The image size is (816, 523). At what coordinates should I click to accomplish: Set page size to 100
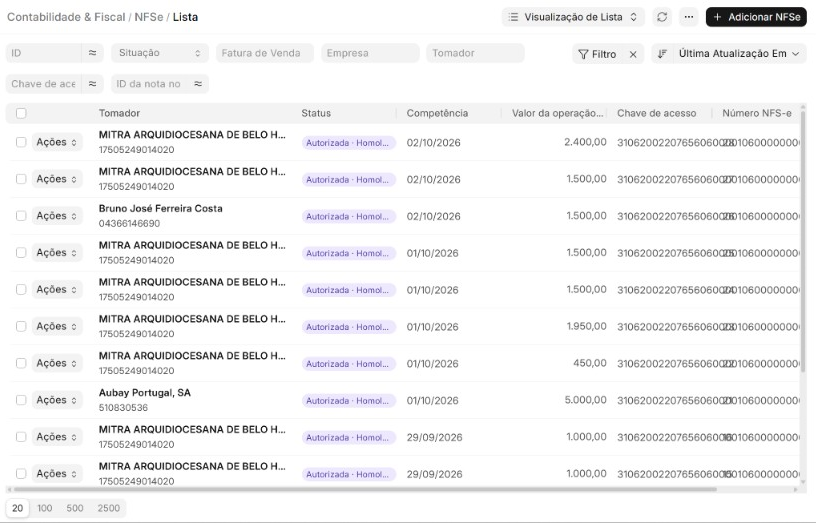point(45,508)
